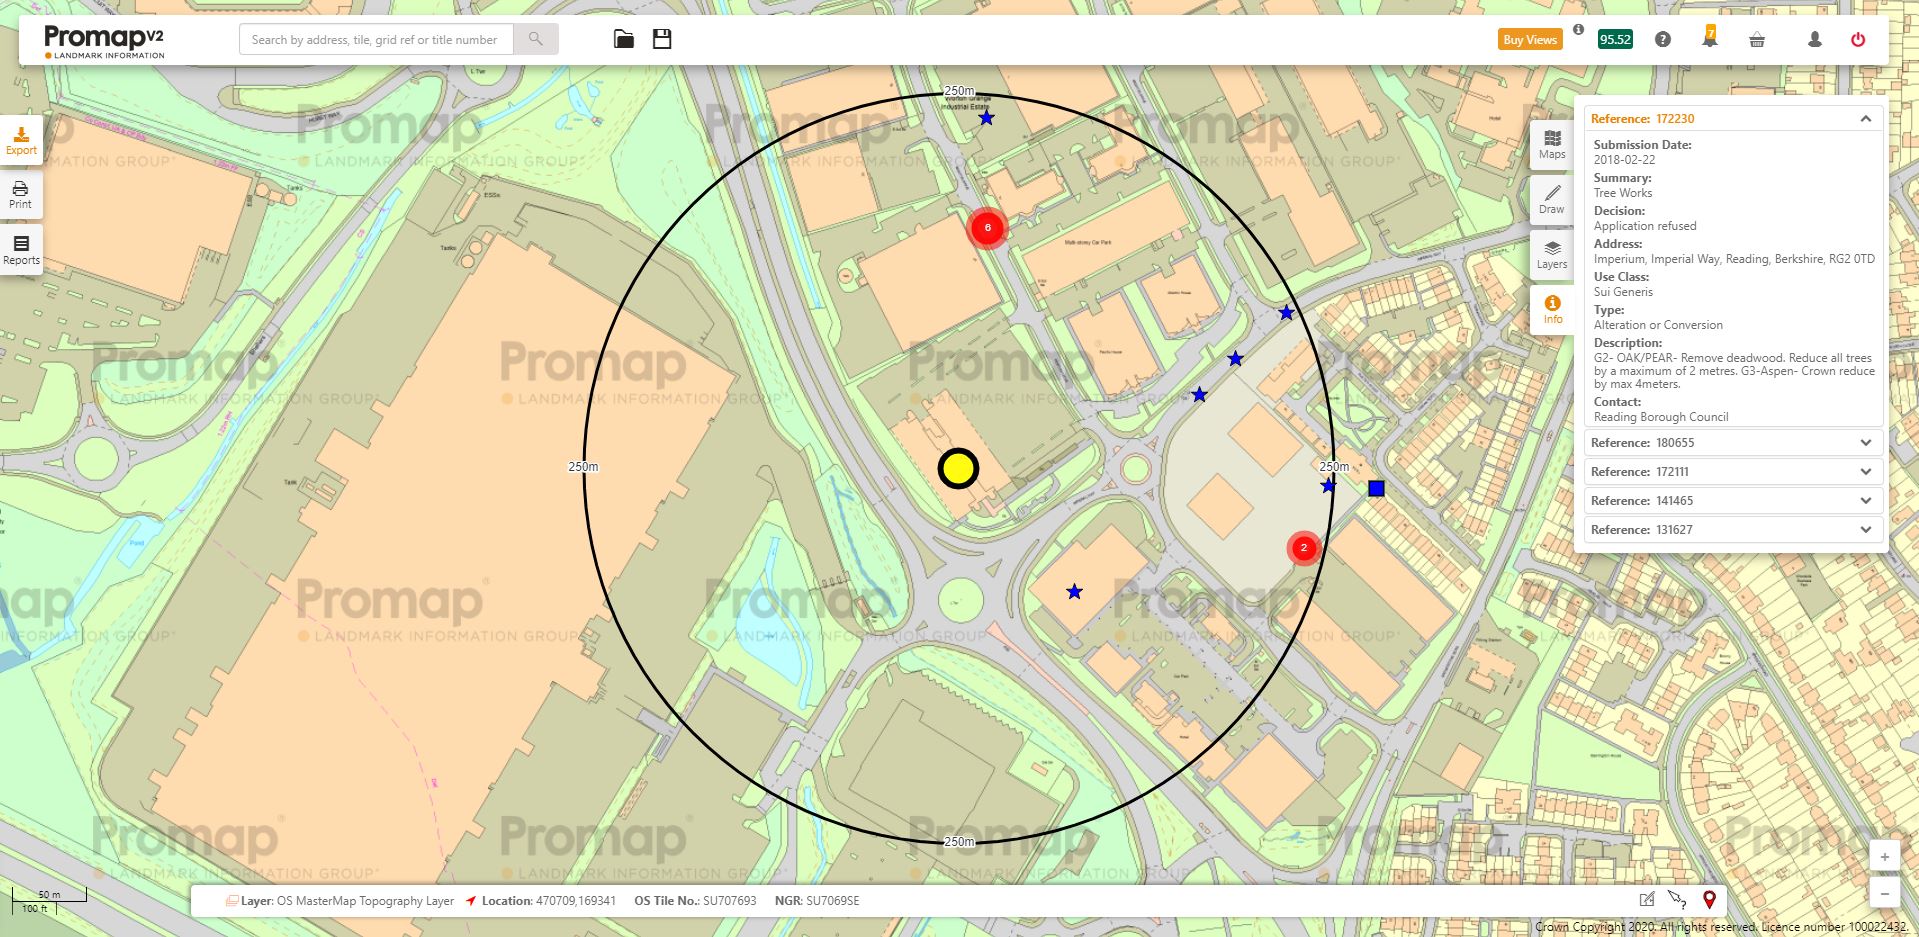
Task: Focus the address search field
Action: [376, 39]
